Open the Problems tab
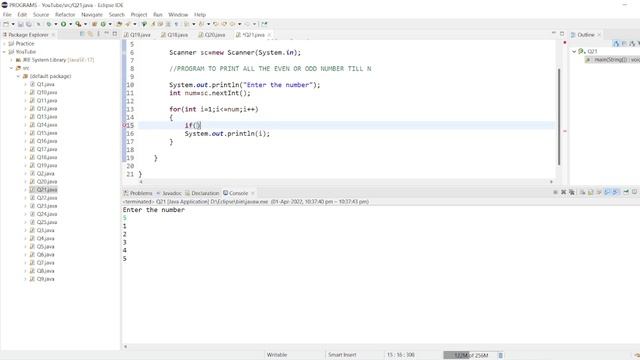 pos(138,193)
